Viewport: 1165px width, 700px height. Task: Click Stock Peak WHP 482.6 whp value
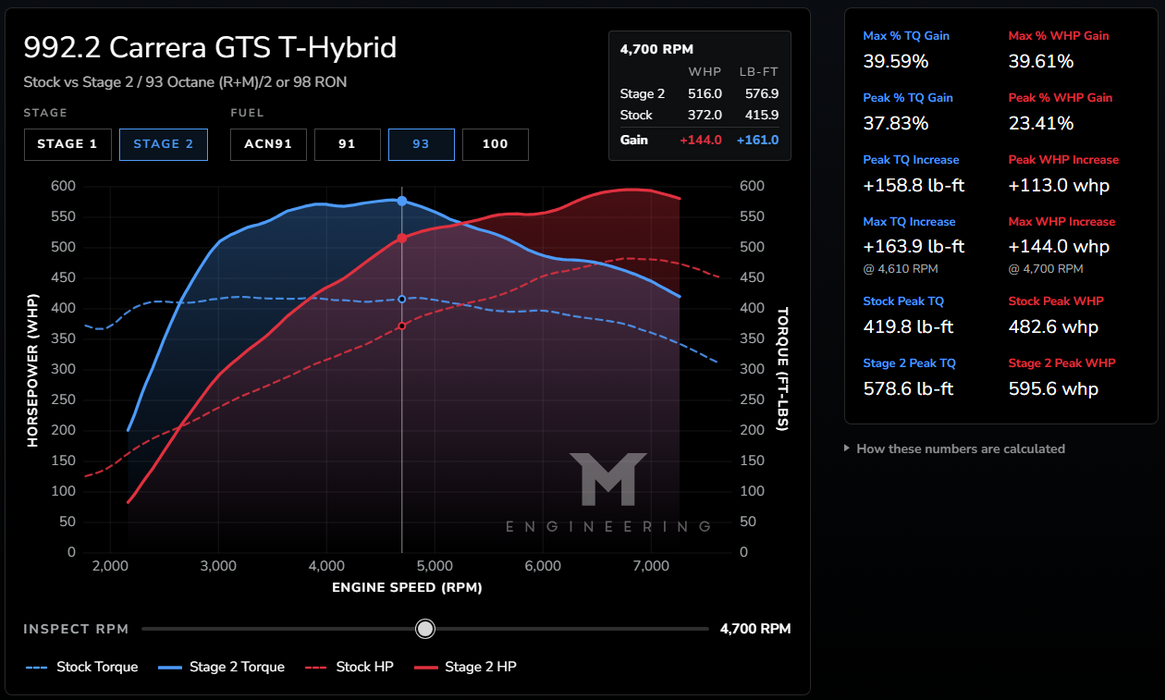point(1054,327)
